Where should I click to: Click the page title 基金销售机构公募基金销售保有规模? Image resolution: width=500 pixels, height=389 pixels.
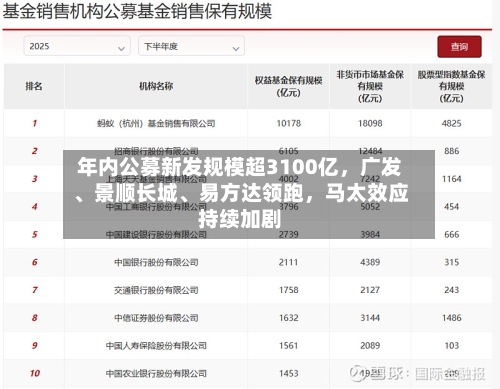click(x=137, y=11)
